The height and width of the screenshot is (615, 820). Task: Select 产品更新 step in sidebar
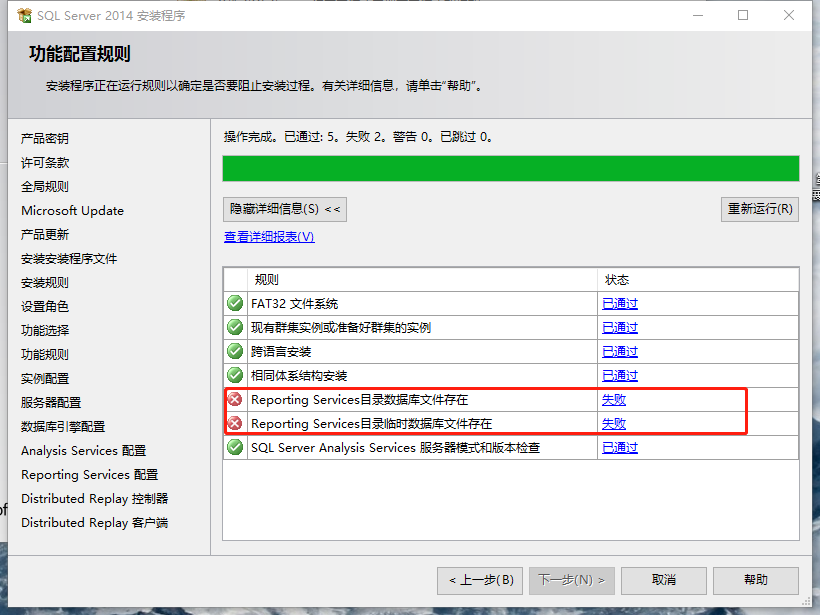[45, 235]
